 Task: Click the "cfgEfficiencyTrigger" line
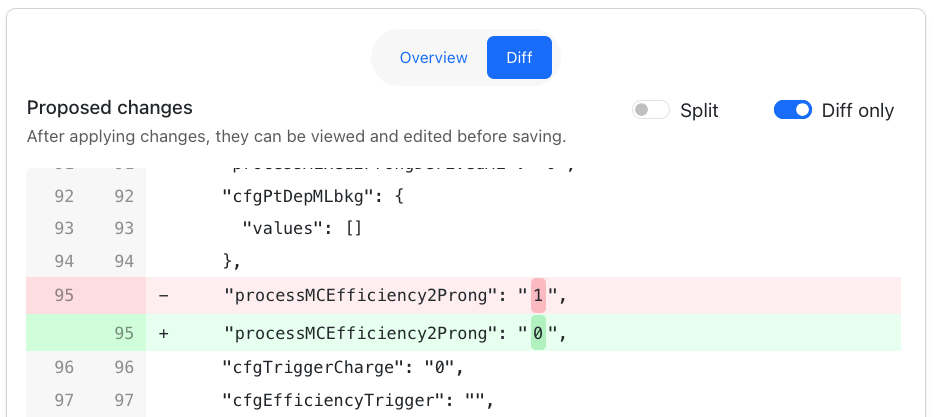pyautogui.click(x=358, y=401)
